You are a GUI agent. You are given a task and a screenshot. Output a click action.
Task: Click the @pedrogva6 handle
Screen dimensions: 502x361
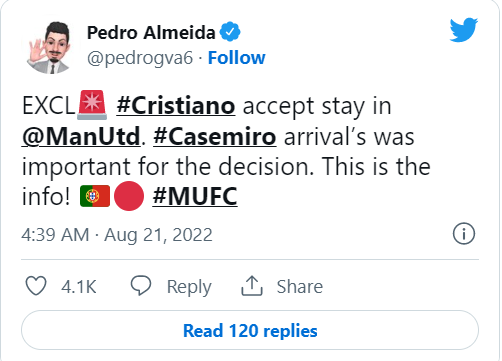tap(140, 58)
